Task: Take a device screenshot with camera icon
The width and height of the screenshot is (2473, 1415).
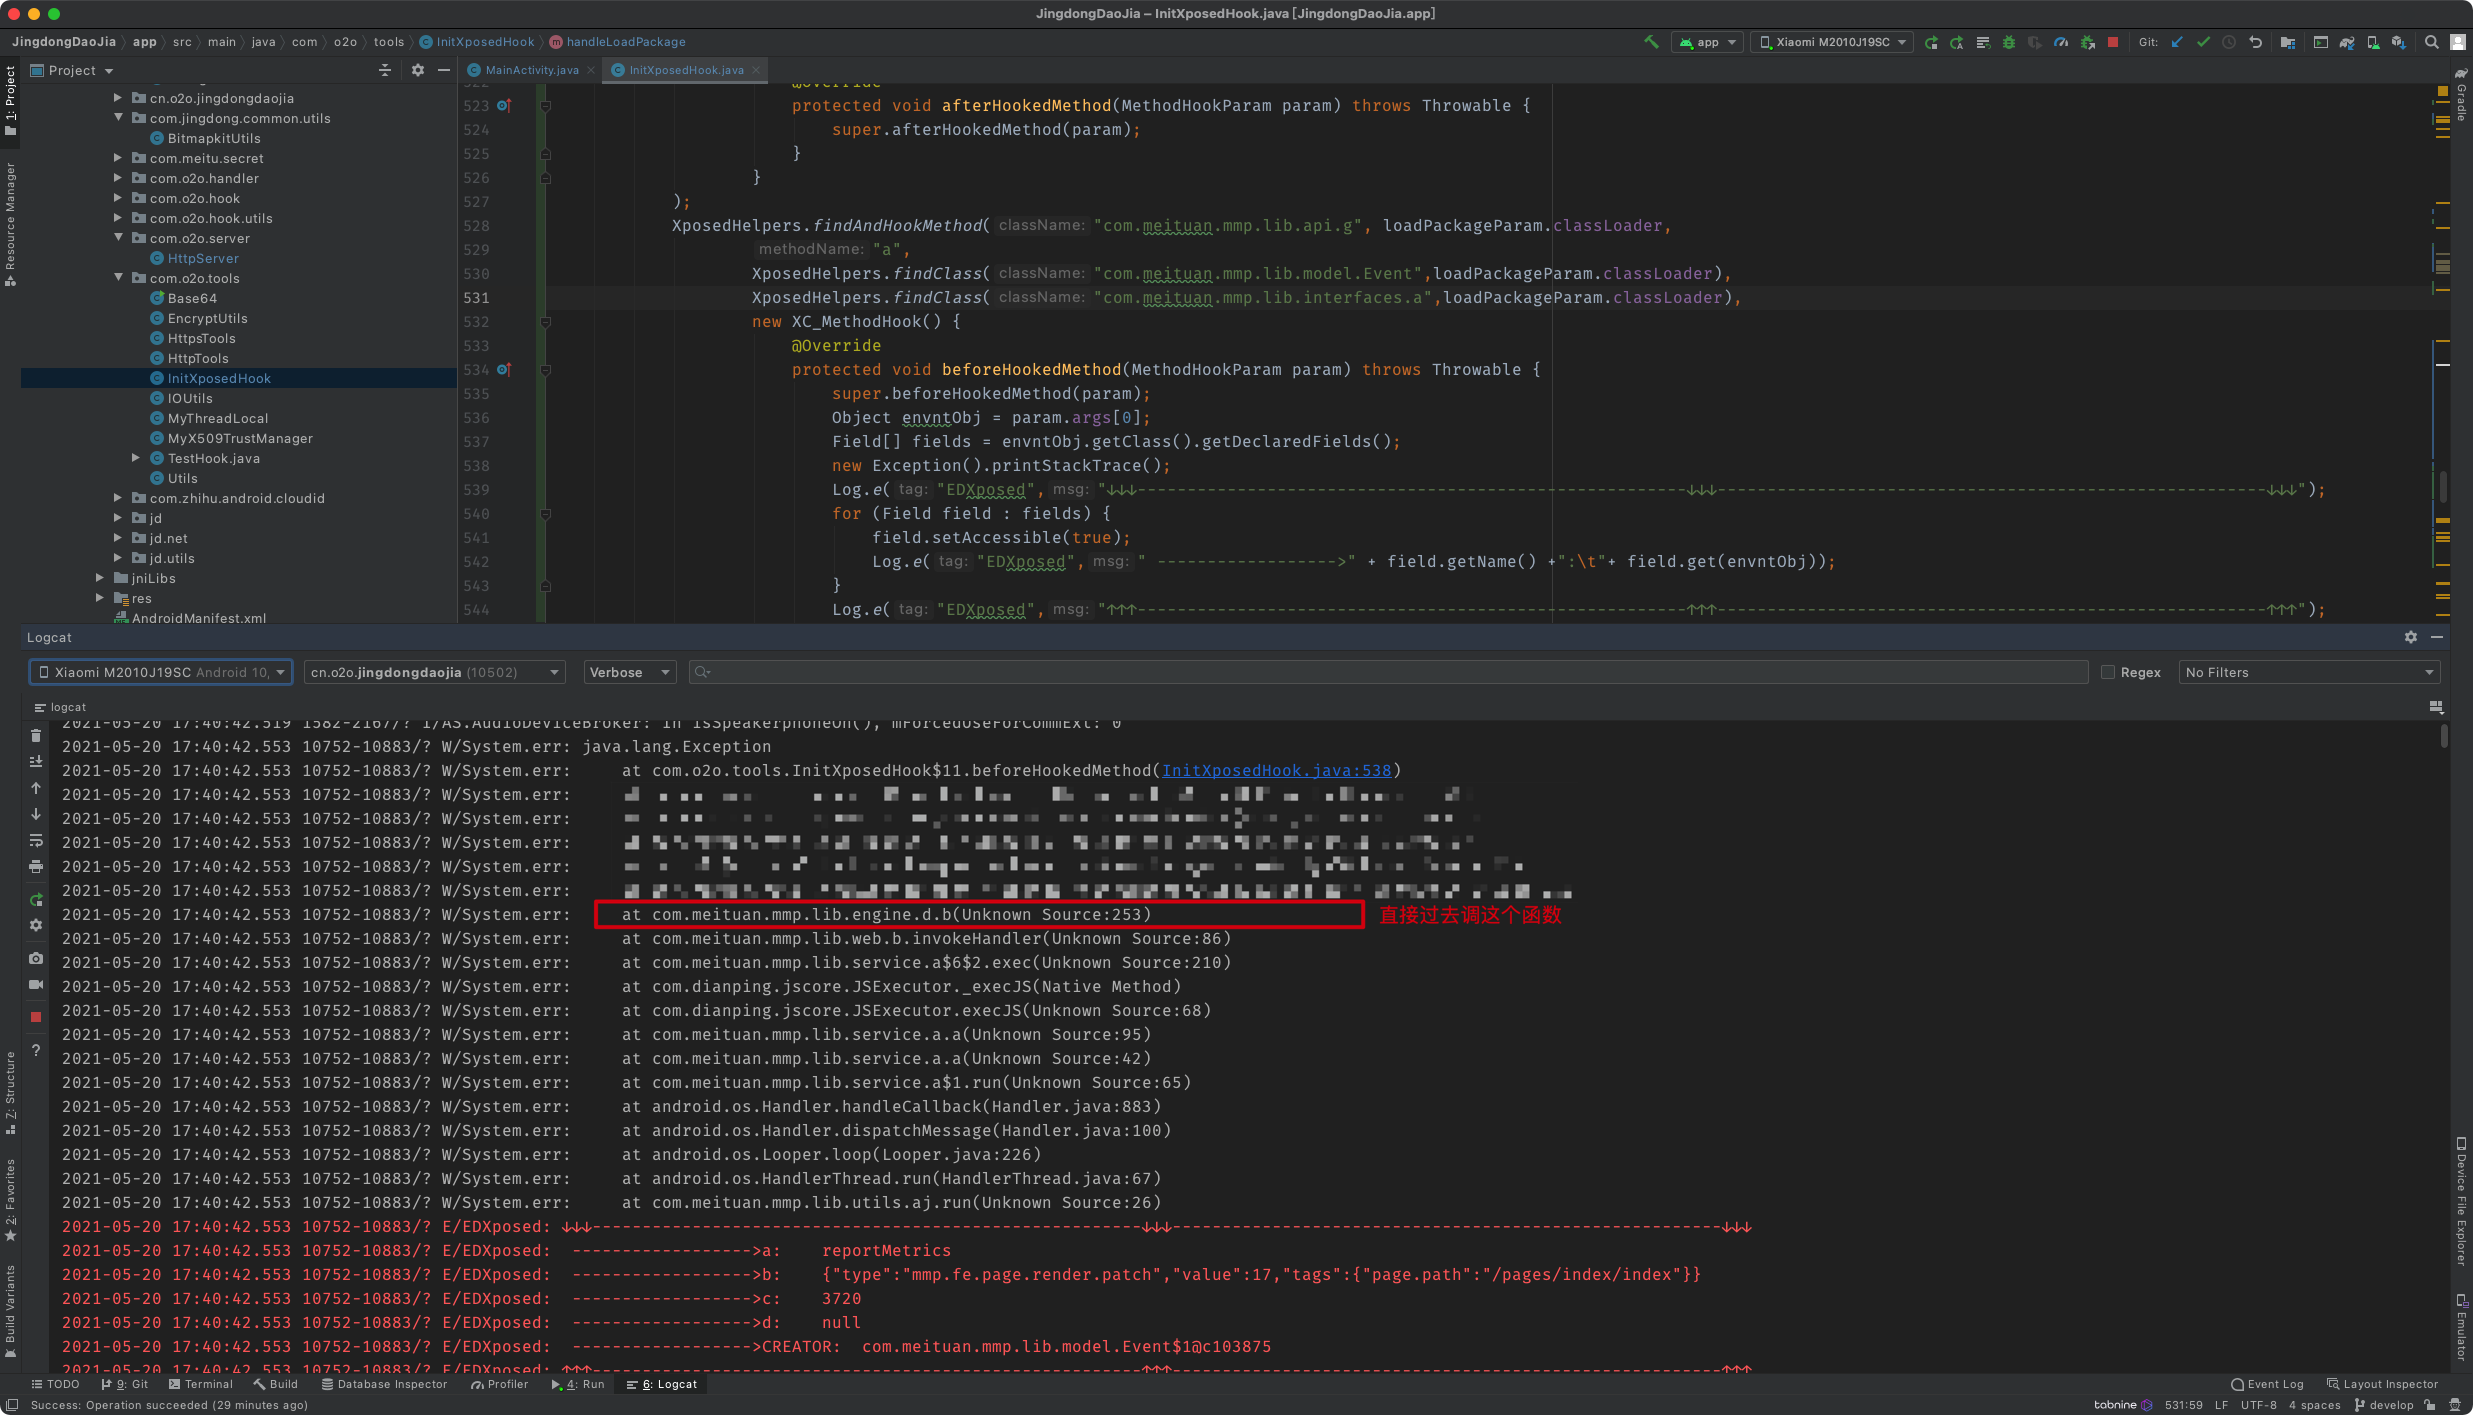Action: click(x=36, y=958)
